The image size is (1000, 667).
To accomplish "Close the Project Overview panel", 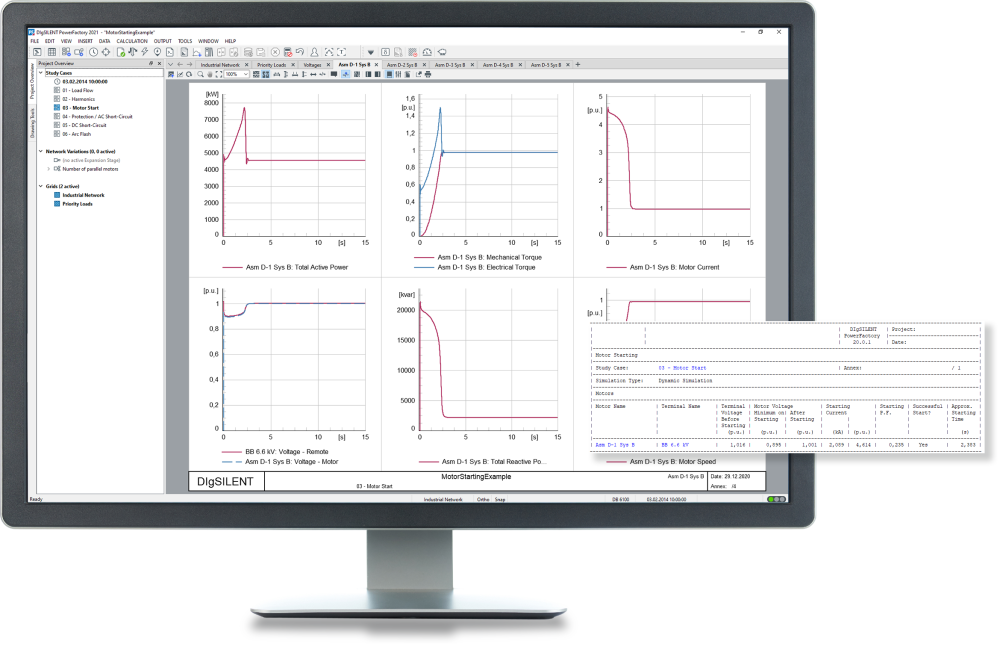I will point(159,63).
